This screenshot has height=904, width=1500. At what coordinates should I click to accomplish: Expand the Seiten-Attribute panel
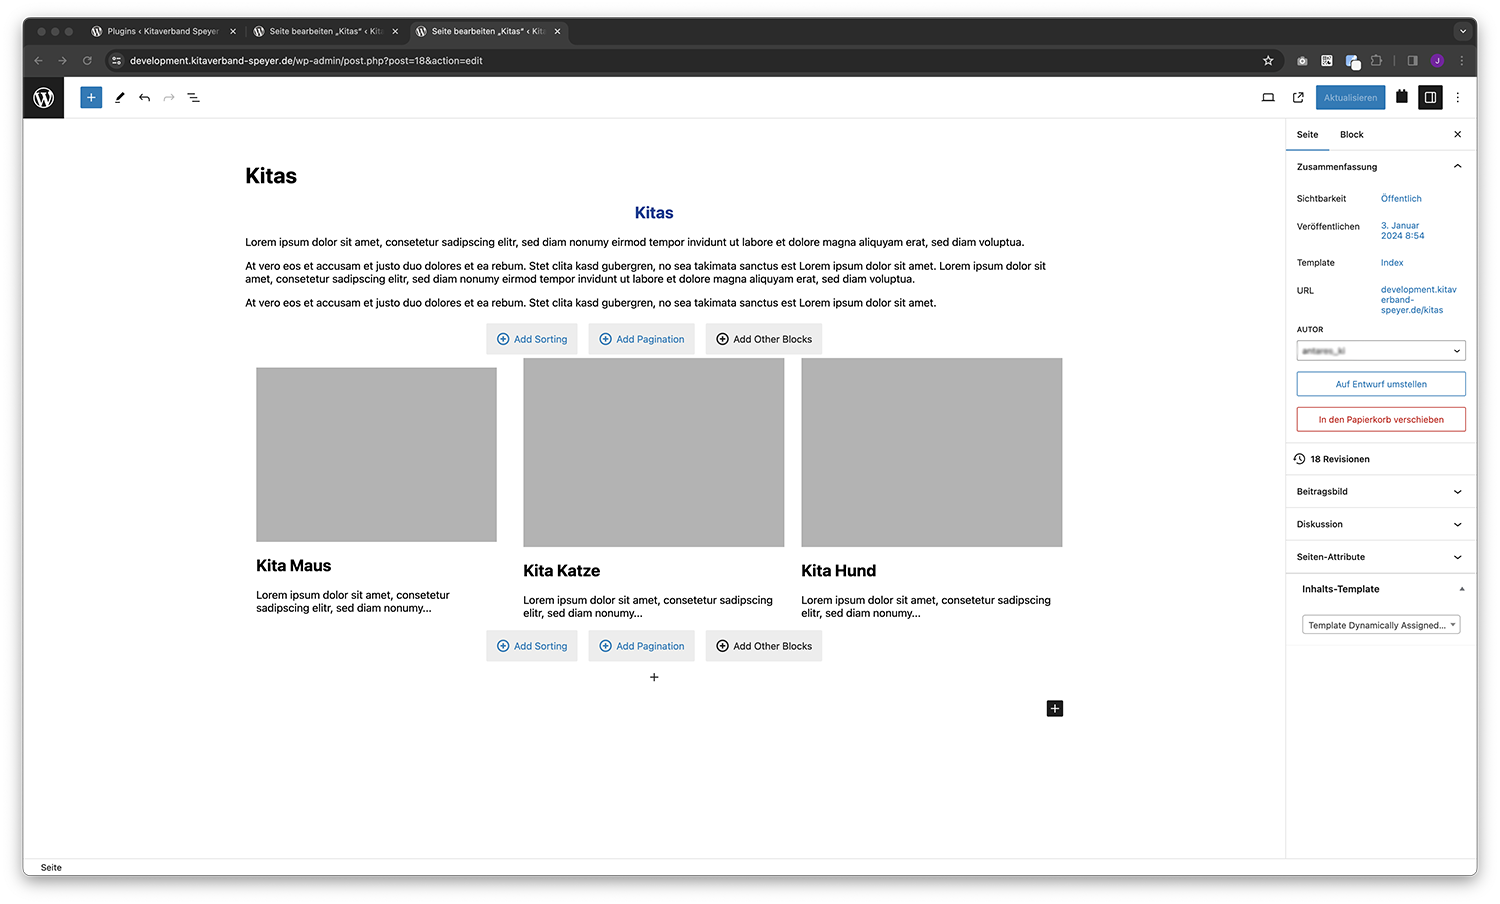[x=1380, y=557]
